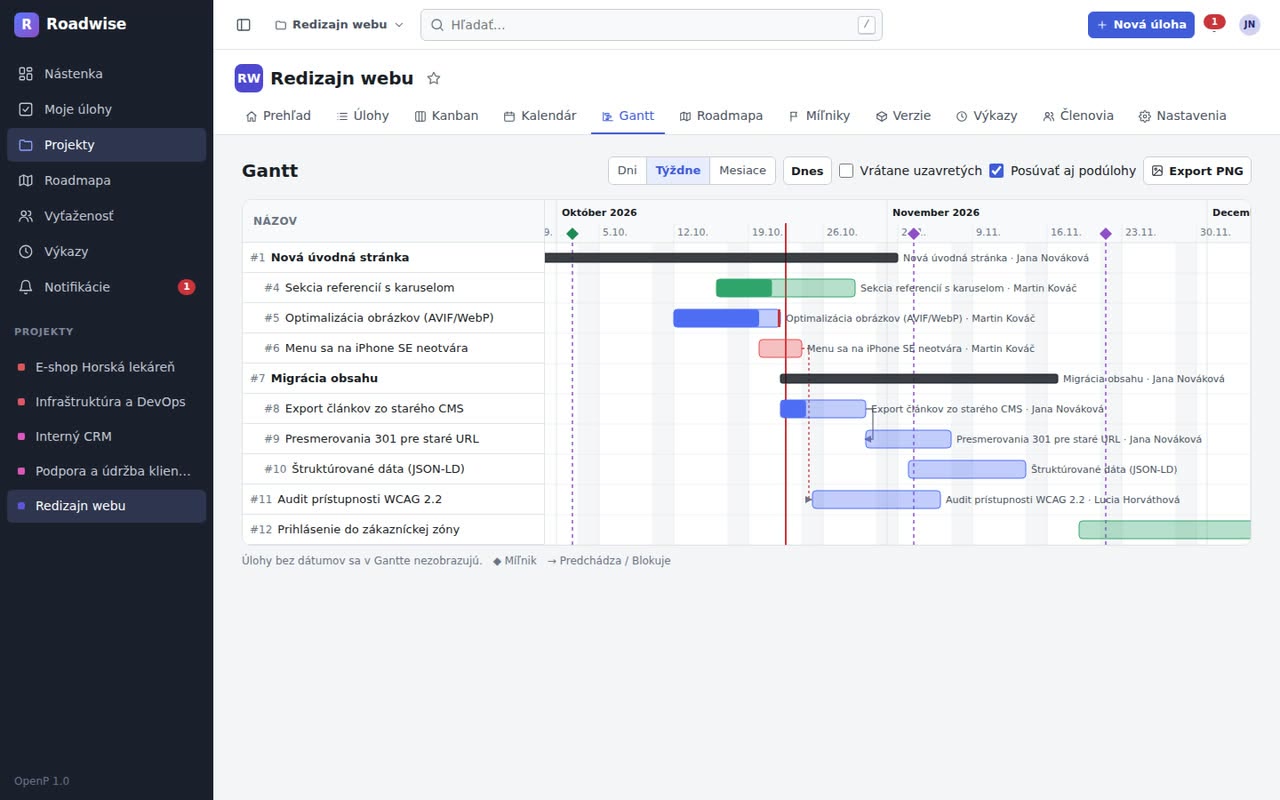Screen dimensions: 1280x800
Task: Focus the Hľadať search field
Action: coord(651,25)
